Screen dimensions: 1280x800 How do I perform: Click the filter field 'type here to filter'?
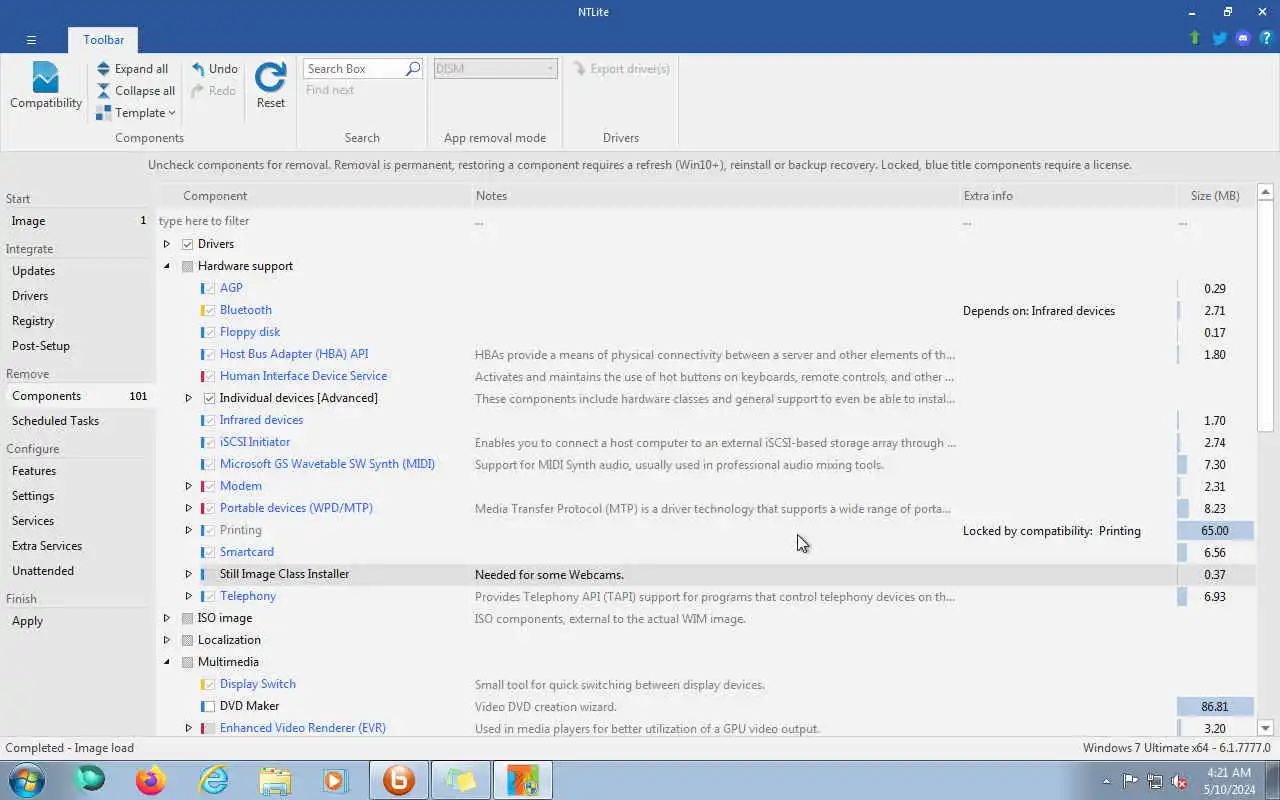click(x=313, y=221)
